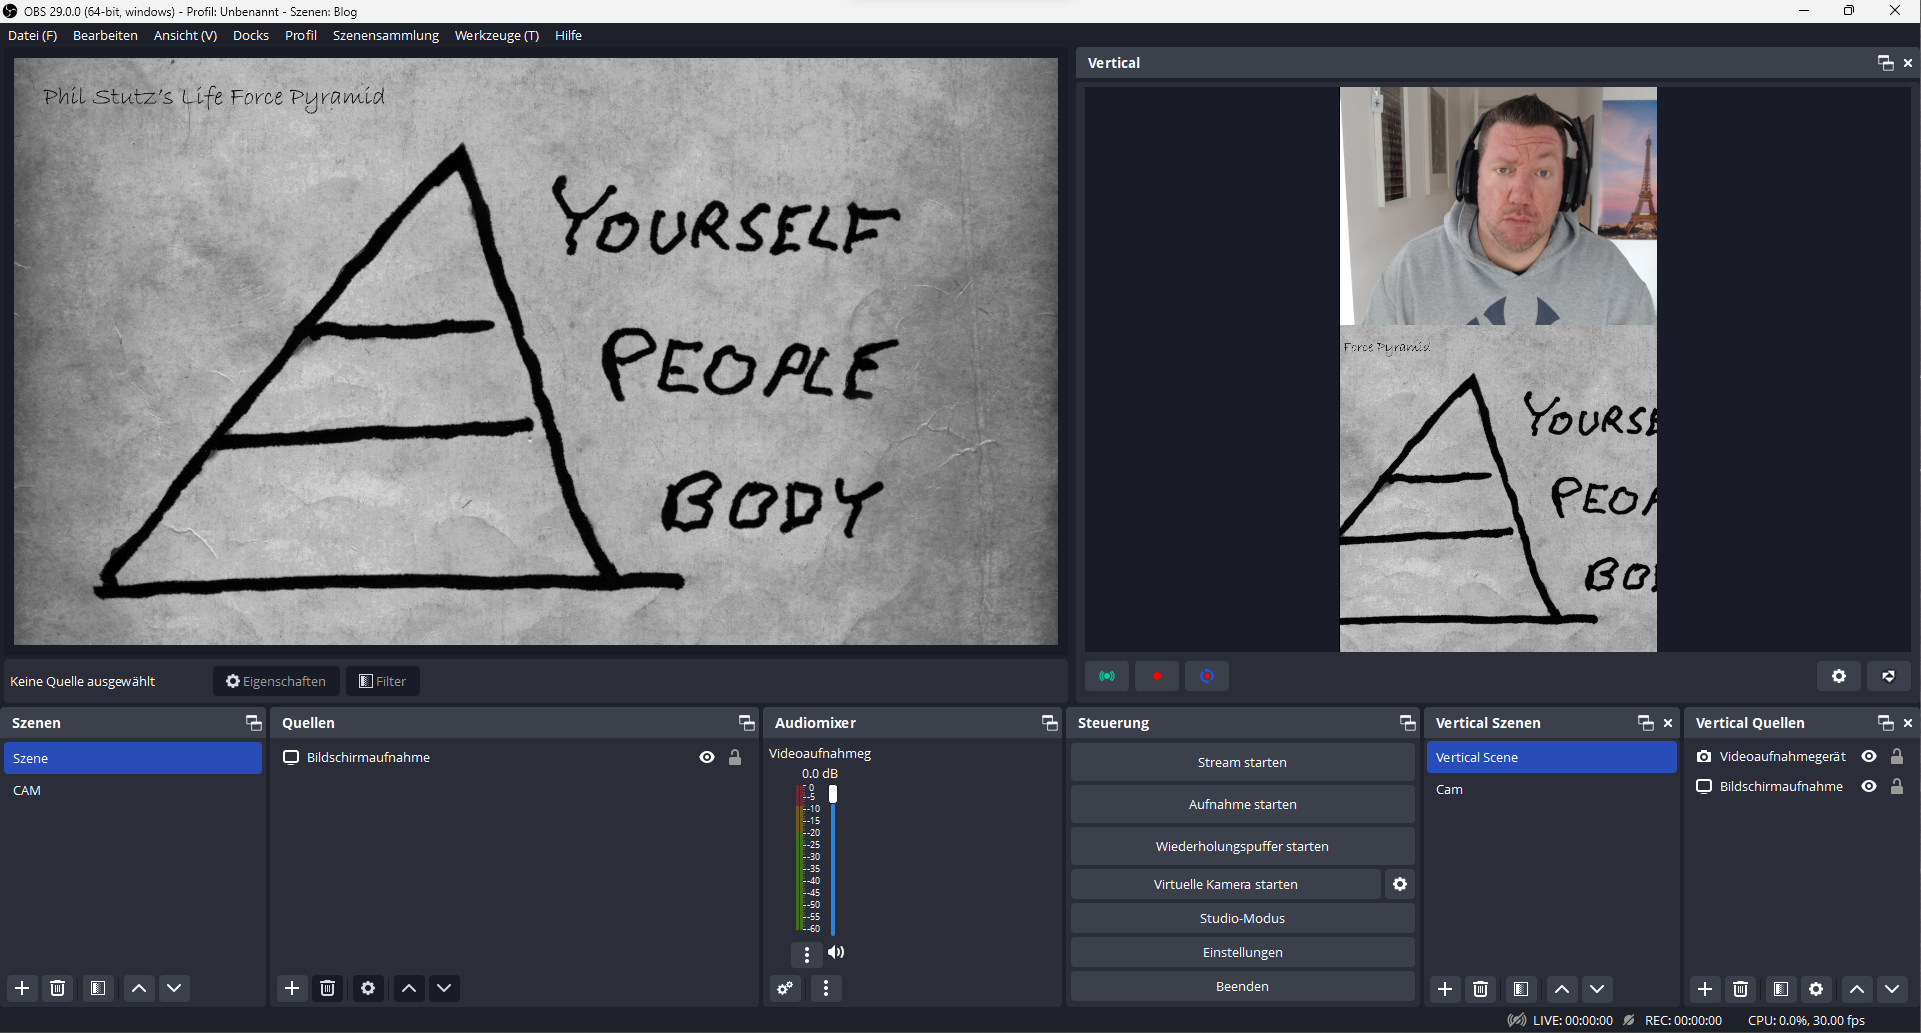Click the red vertical record button
This screenshot has height=1033, width=1921.
click(1157, 677)
